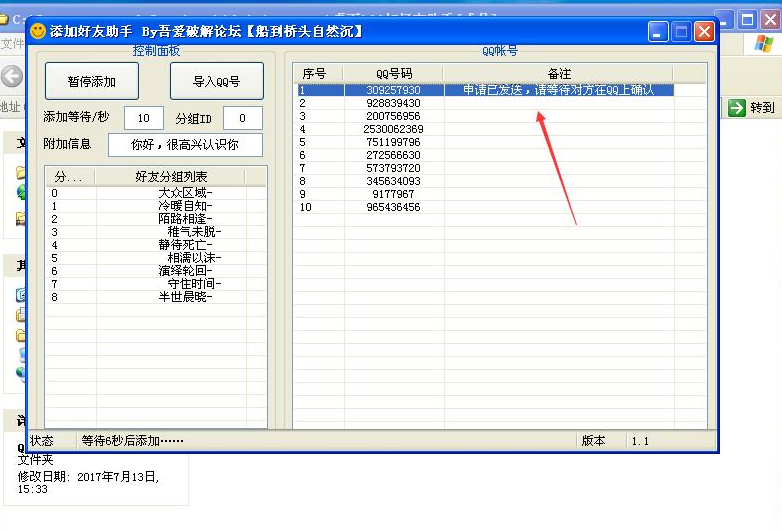Maximize the 添加好友助手 window
This screenshot has width=782, height=531.
tap(681, 32)
